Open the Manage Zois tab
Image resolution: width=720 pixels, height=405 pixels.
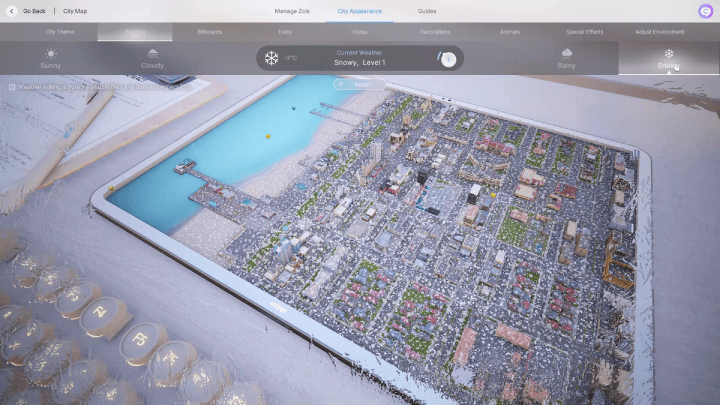coord(293,11)
